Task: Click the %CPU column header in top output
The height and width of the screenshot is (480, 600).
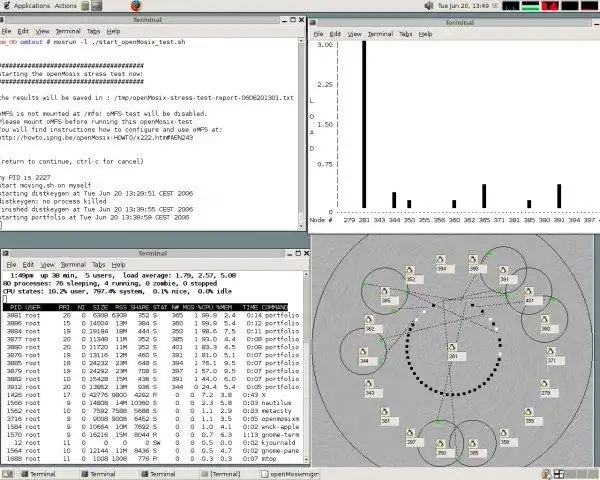Action: click(206, 307)
